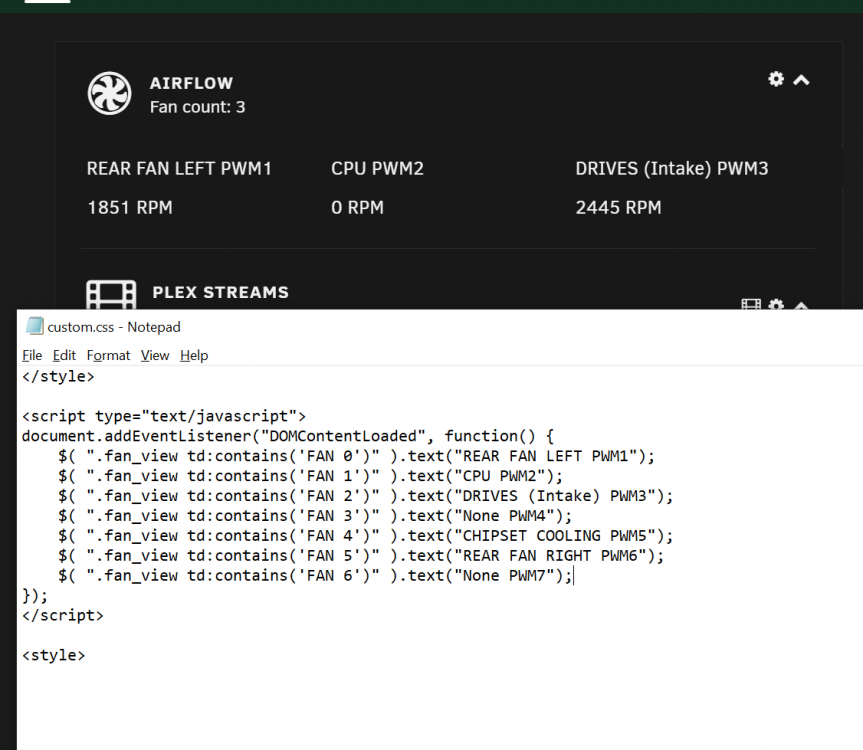Viewport: 863px width, 750px height.
Task: Place cursor on the REAR FAN RIGHT PWM6 line
Action: 361,555
